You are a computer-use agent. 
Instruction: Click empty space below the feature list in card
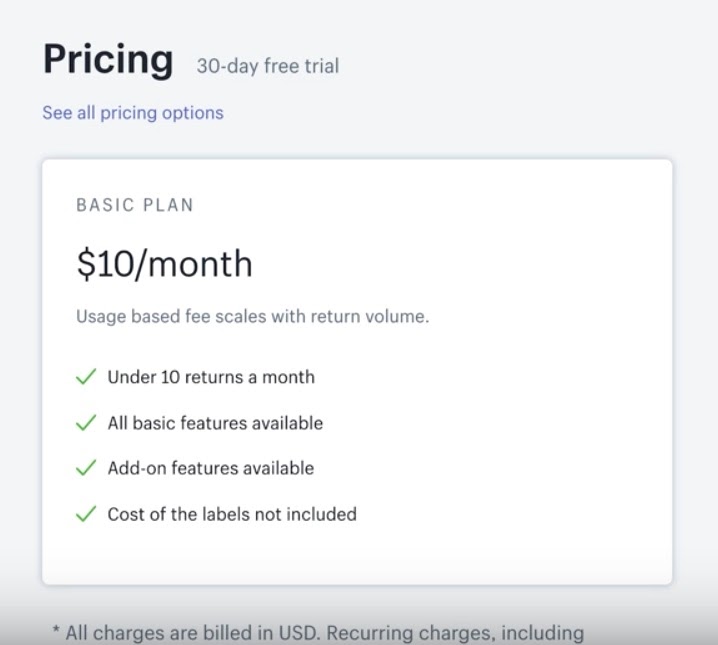pyautogui.click(x=356, y=555)
